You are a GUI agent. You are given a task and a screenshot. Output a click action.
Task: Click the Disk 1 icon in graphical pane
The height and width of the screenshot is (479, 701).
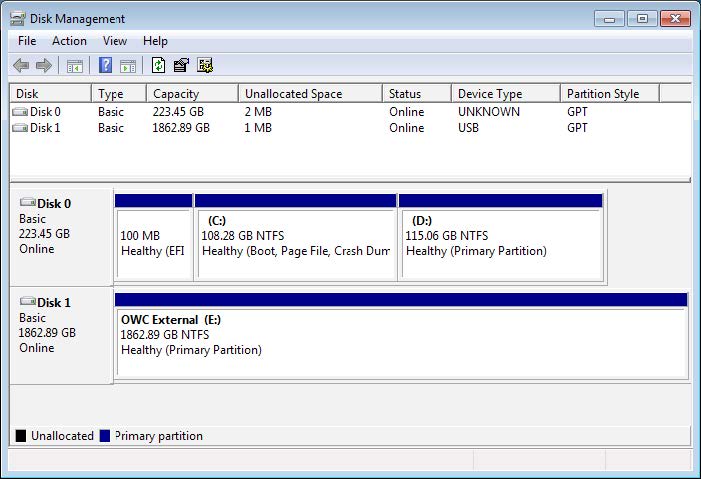pos(27,301)
